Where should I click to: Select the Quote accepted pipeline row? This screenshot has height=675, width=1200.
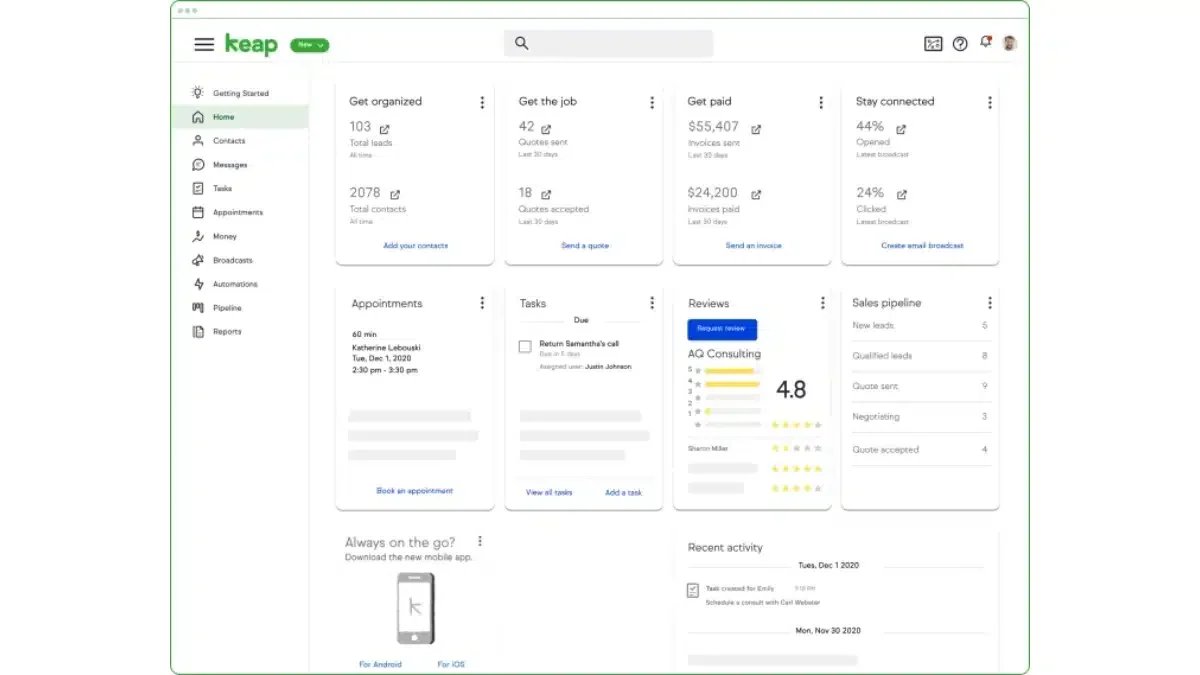[920, 450]
